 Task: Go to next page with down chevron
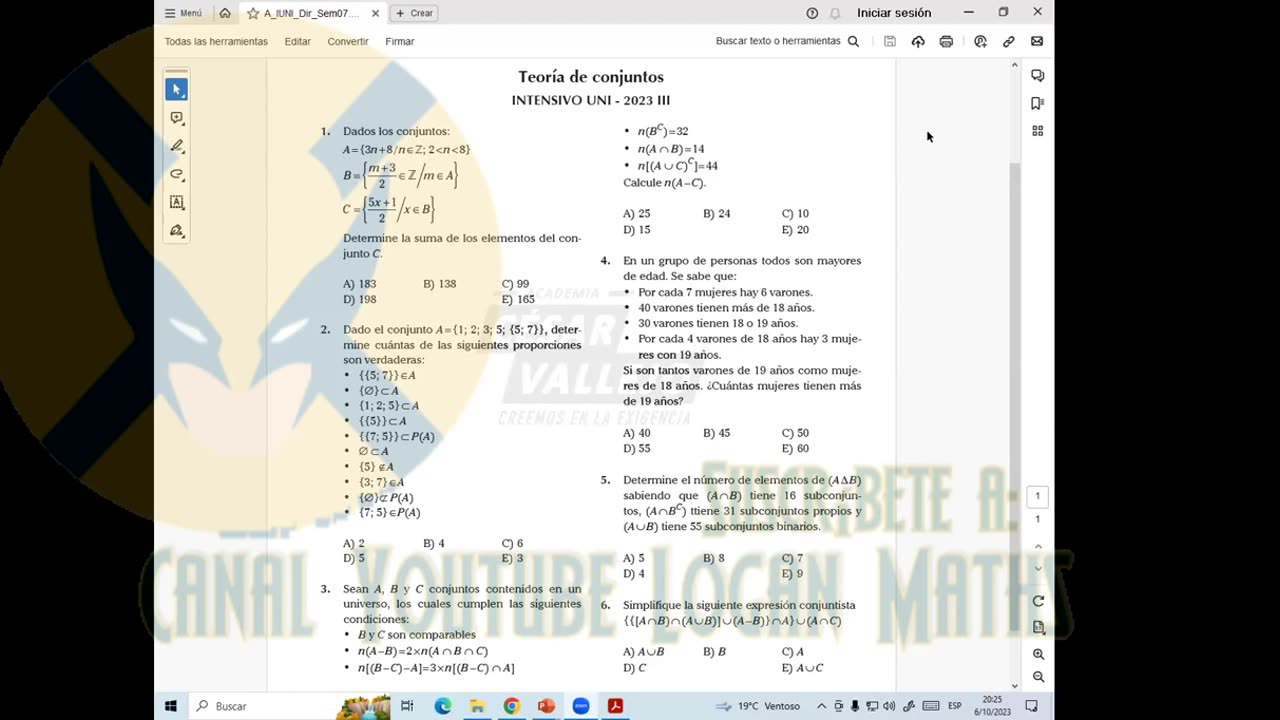pos(1038,568)
